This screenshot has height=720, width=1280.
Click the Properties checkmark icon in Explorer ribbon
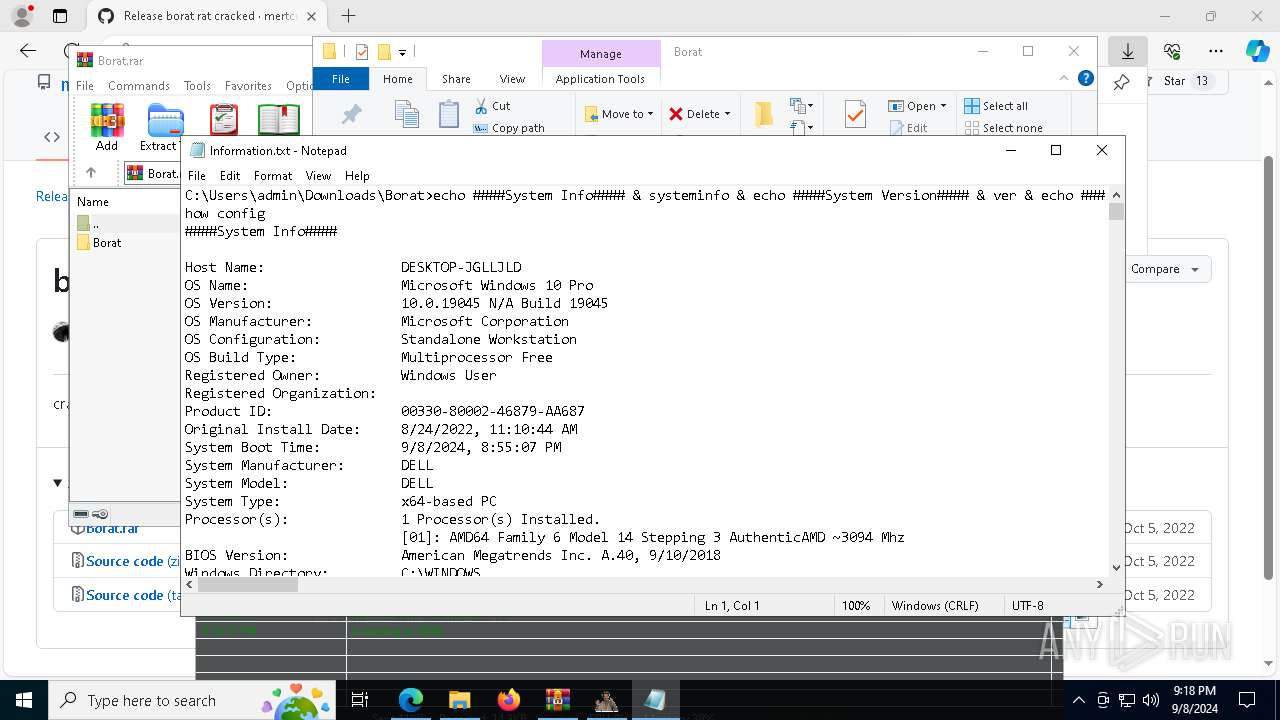click(x=855, y=115)
